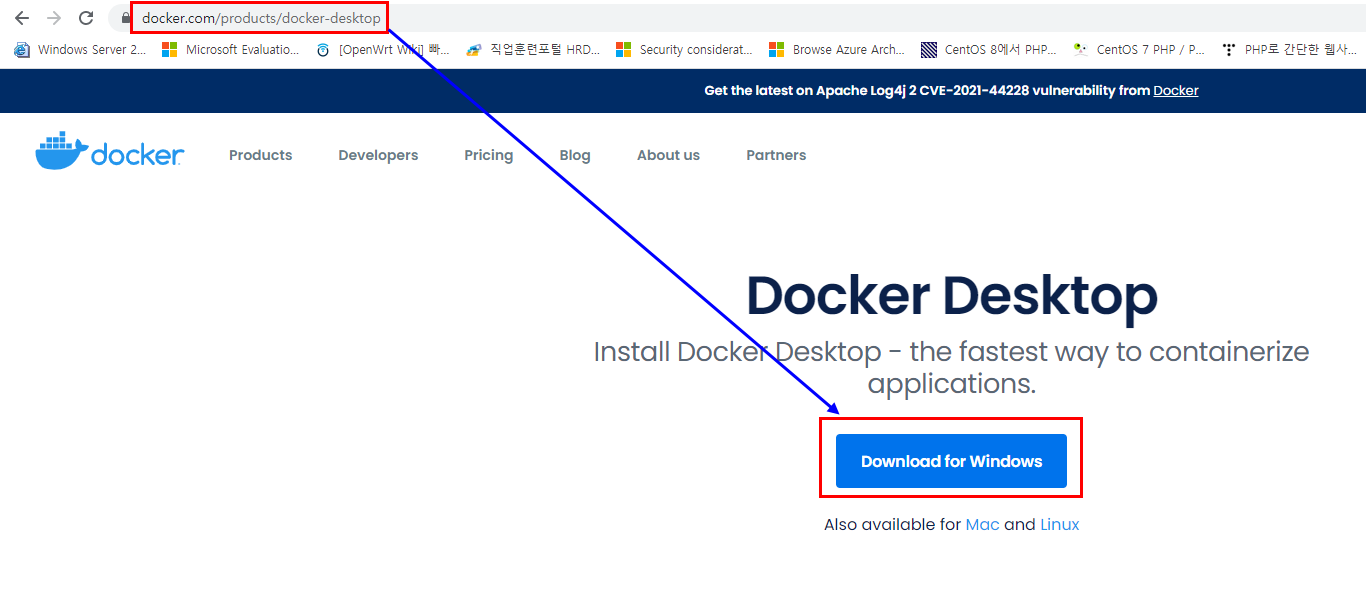The width and height of the screenshot is (1366, 592).
Task: Open the Browse Azure Arch... bookmark
Action: [x=837, y=49]
